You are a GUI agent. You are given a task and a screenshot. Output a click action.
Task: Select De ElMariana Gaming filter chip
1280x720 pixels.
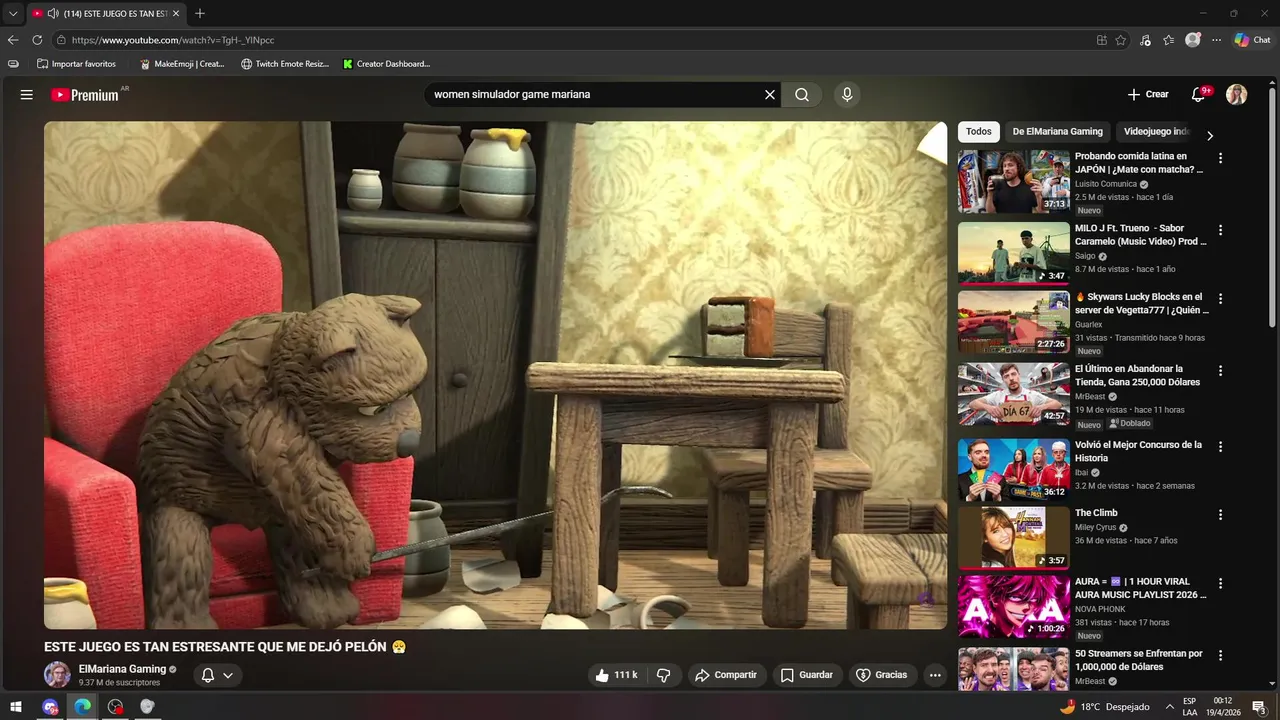click(1057, 131)
